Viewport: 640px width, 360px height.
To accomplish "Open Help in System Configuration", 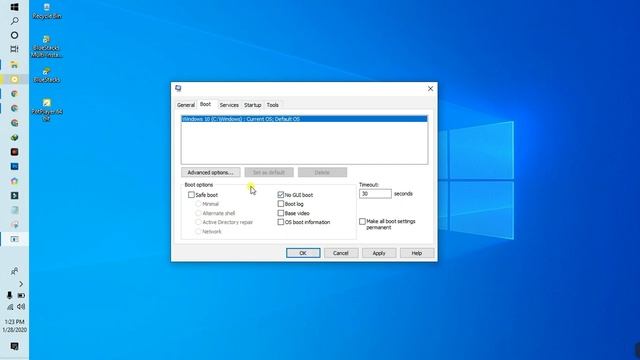I will (x=417, y=253).
